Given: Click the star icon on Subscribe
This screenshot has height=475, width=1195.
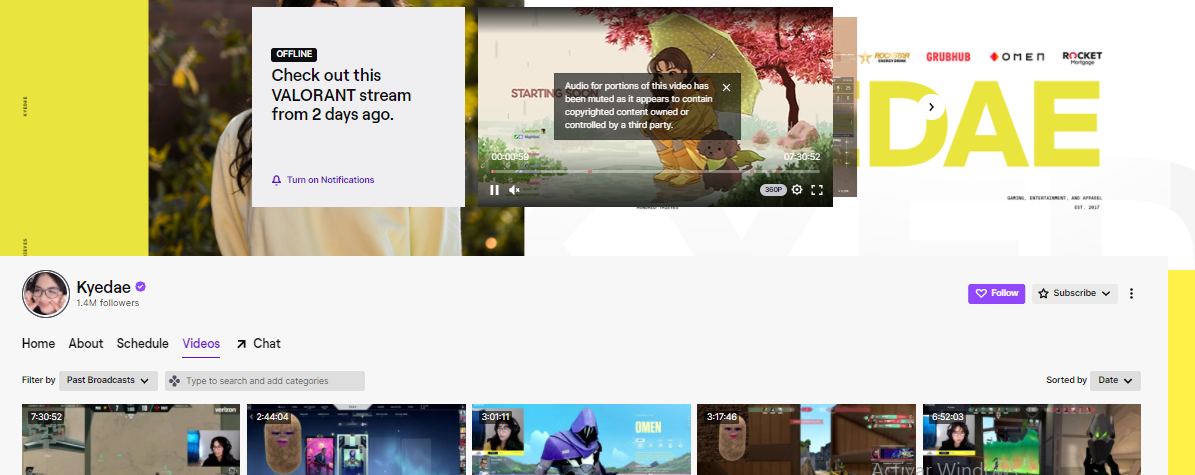Looking at the screenshot, I should [x=1043, y=294].
